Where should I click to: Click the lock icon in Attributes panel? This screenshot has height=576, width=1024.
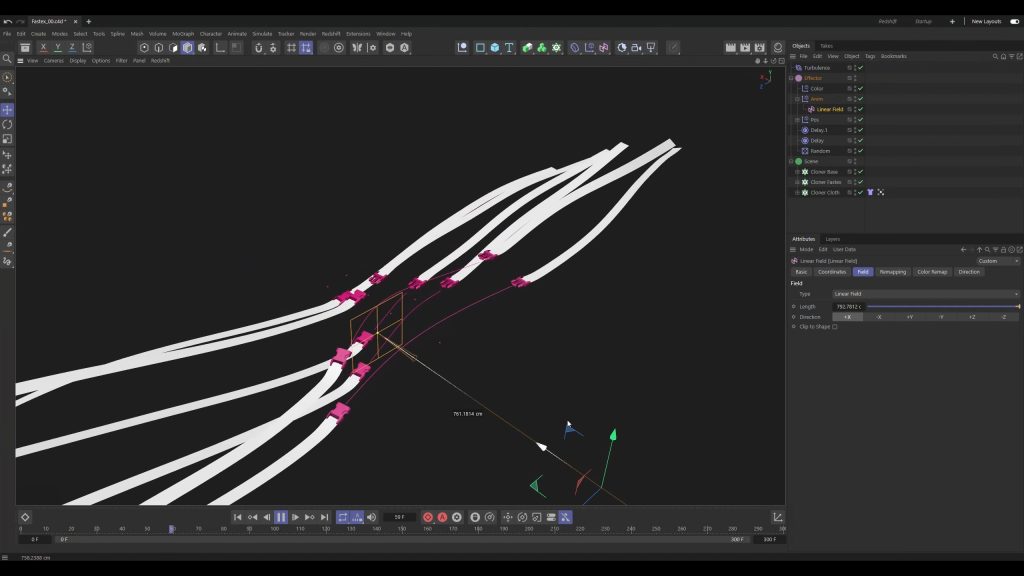(x=1003, y=249)
